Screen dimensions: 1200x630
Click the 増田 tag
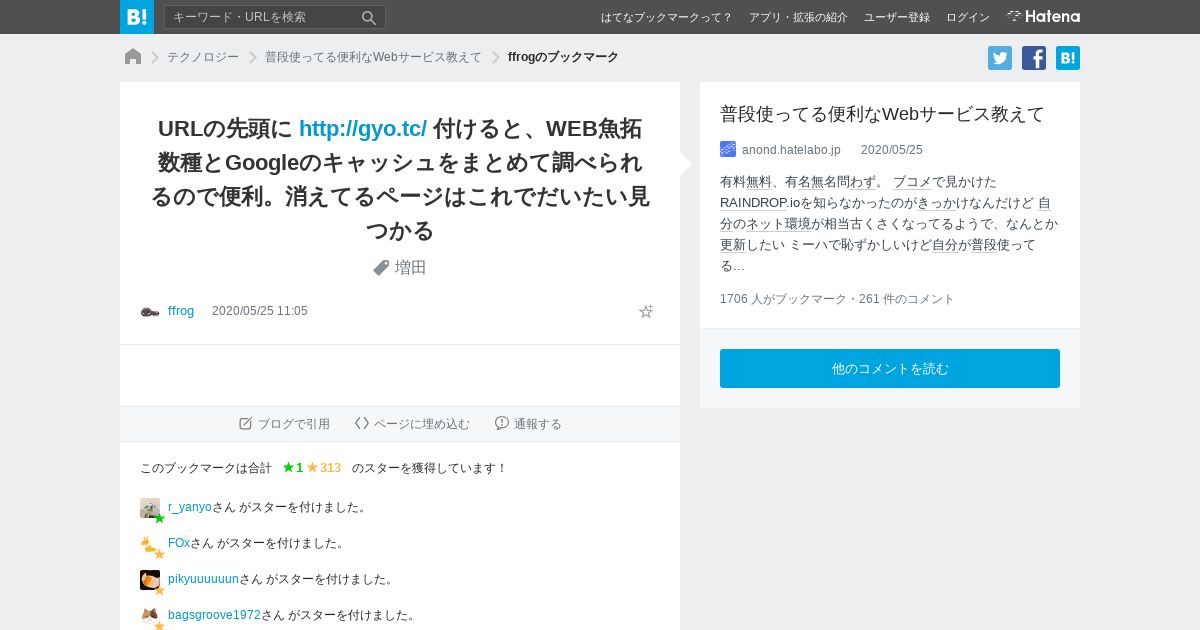point(411,268)
